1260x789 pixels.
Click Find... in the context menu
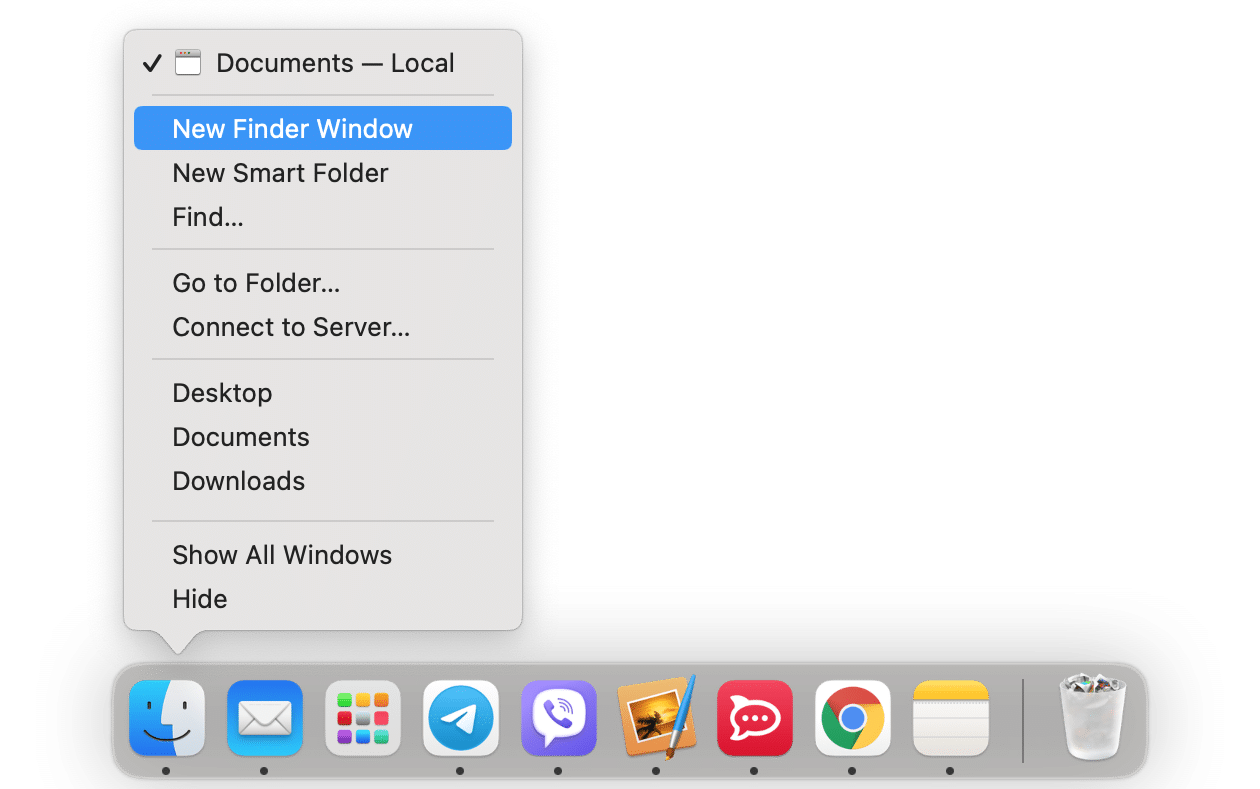[208, 217]
